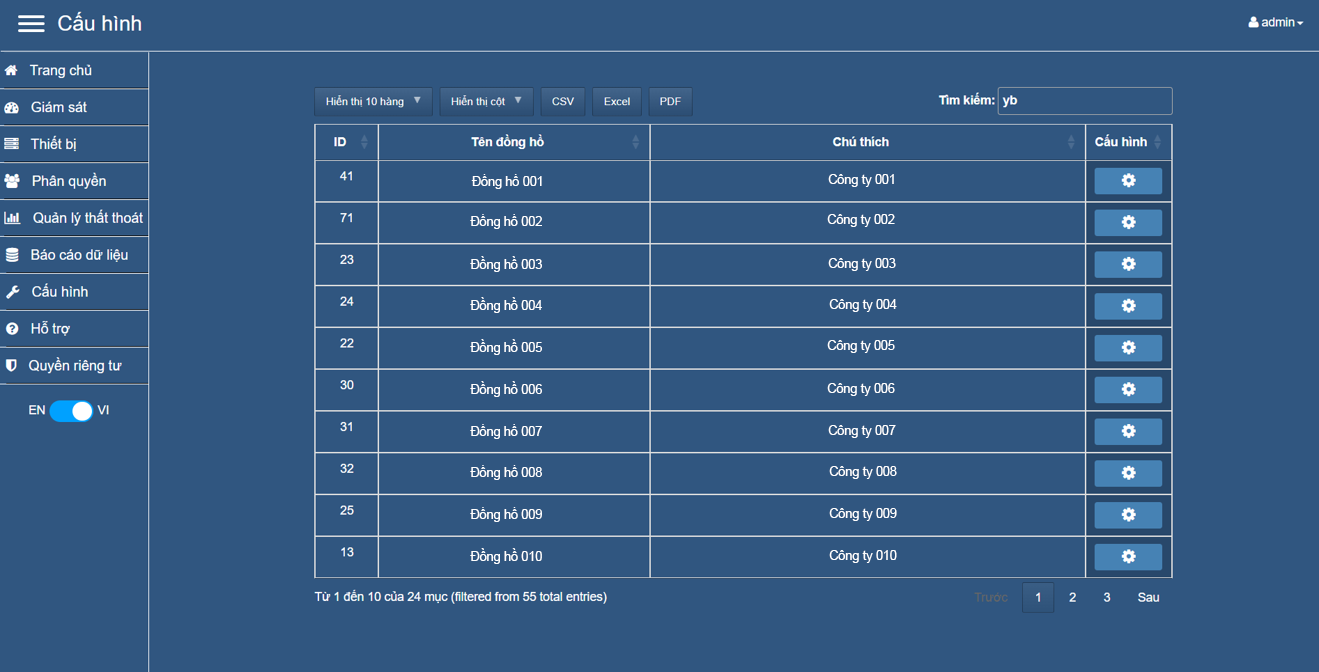Export table using the PDF button
1319x672 pixels.
tap(670, 101)
